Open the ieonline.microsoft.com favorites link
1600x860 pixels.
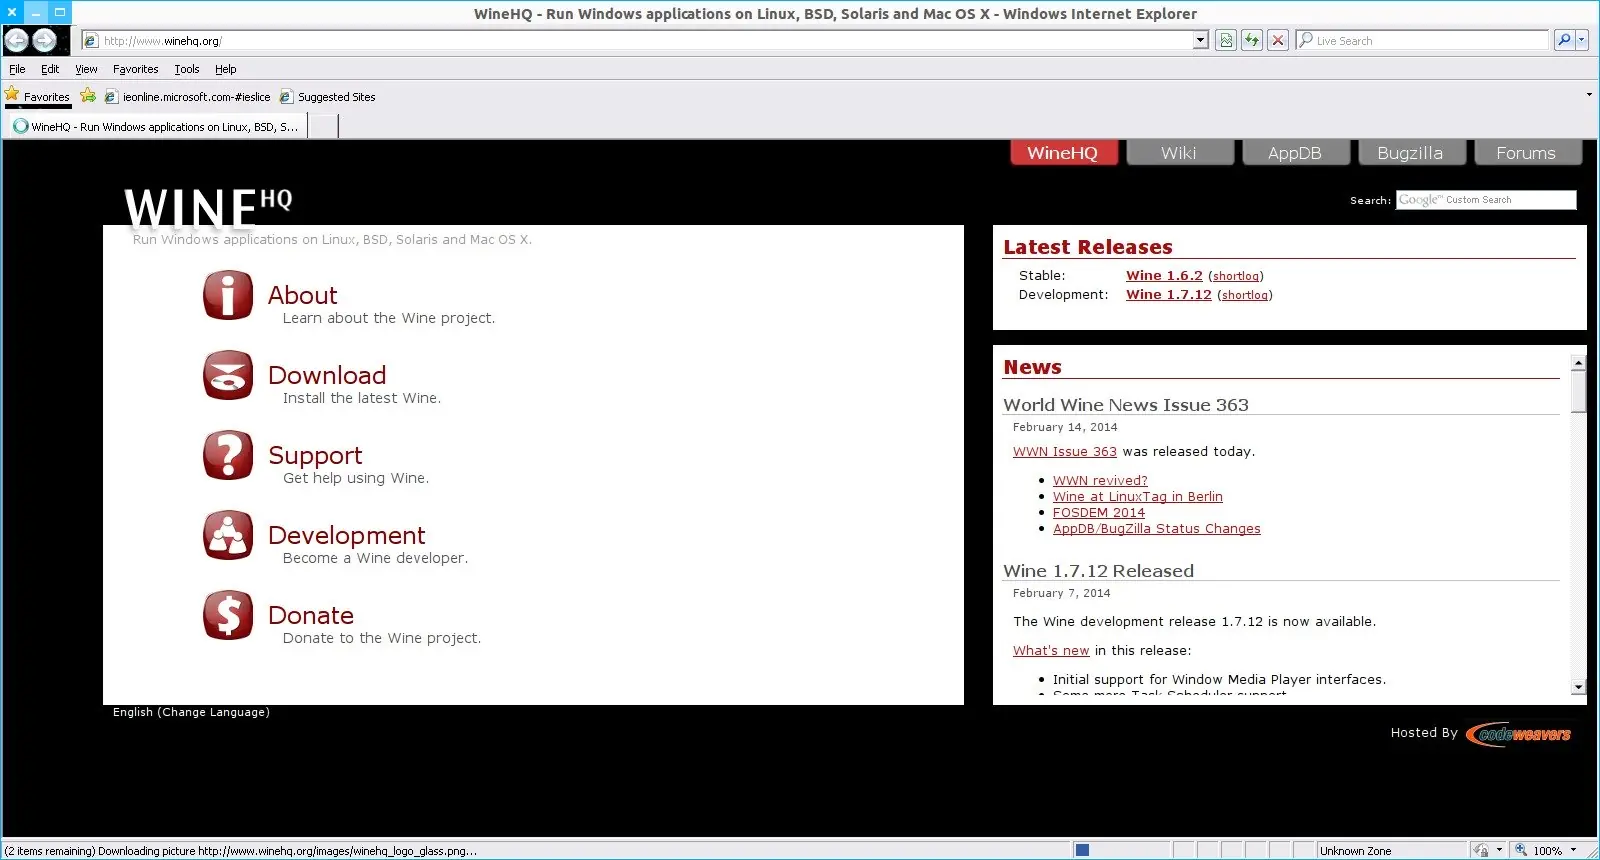[188, 97]
